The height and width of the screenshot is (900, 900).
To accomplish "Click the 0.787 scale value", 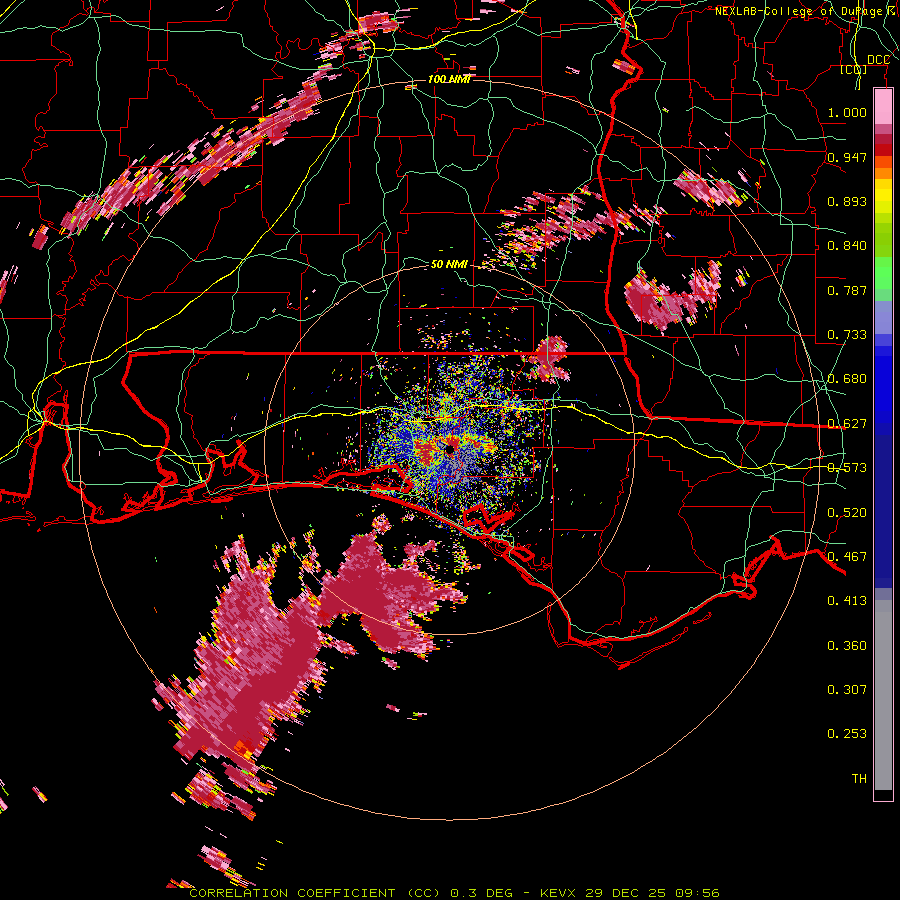I will 847,290.
